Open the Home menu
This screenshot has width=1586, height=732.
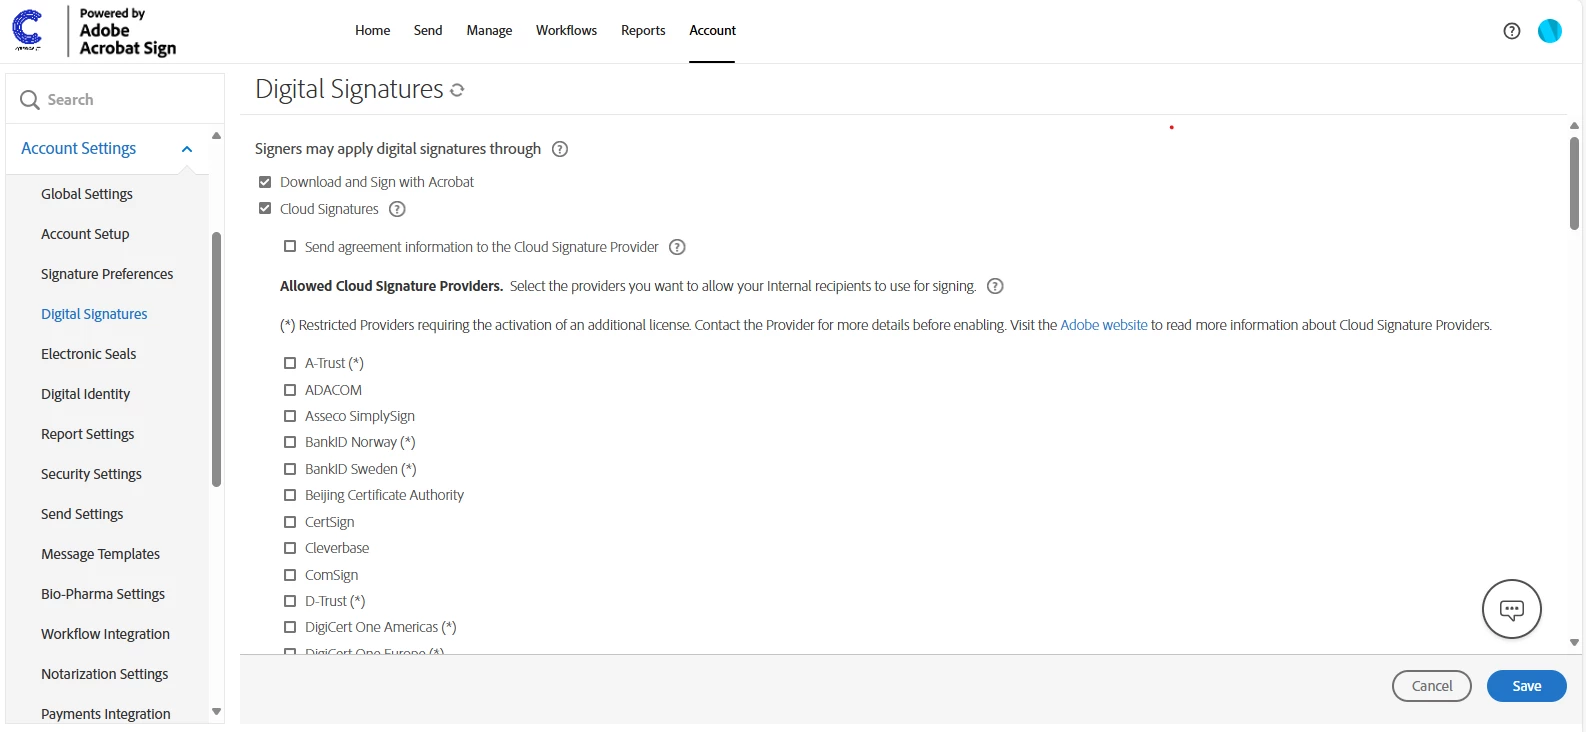[372, 31]
